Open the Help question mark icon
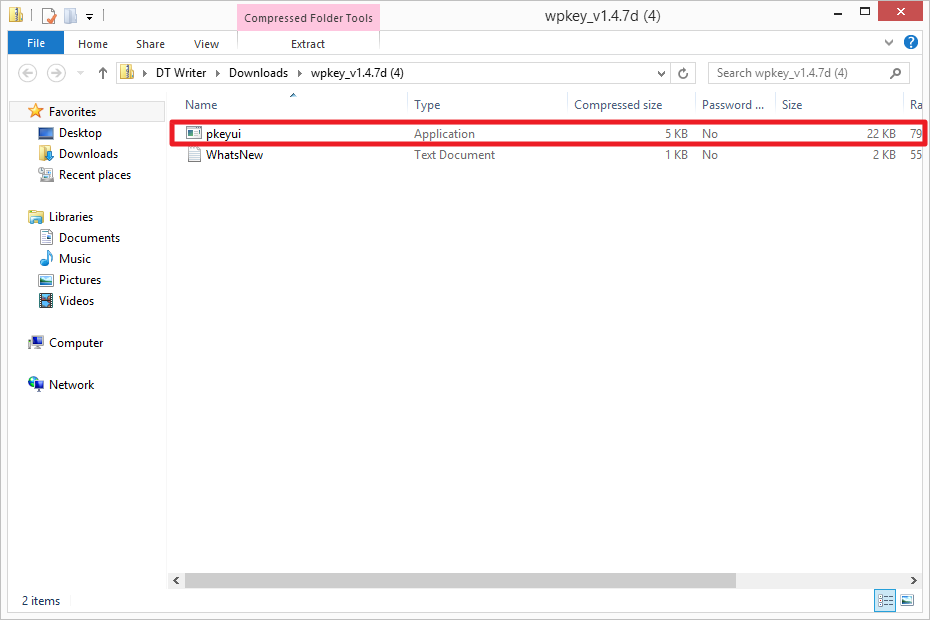The height and width of the screenshot is (620, 930). 910,42
